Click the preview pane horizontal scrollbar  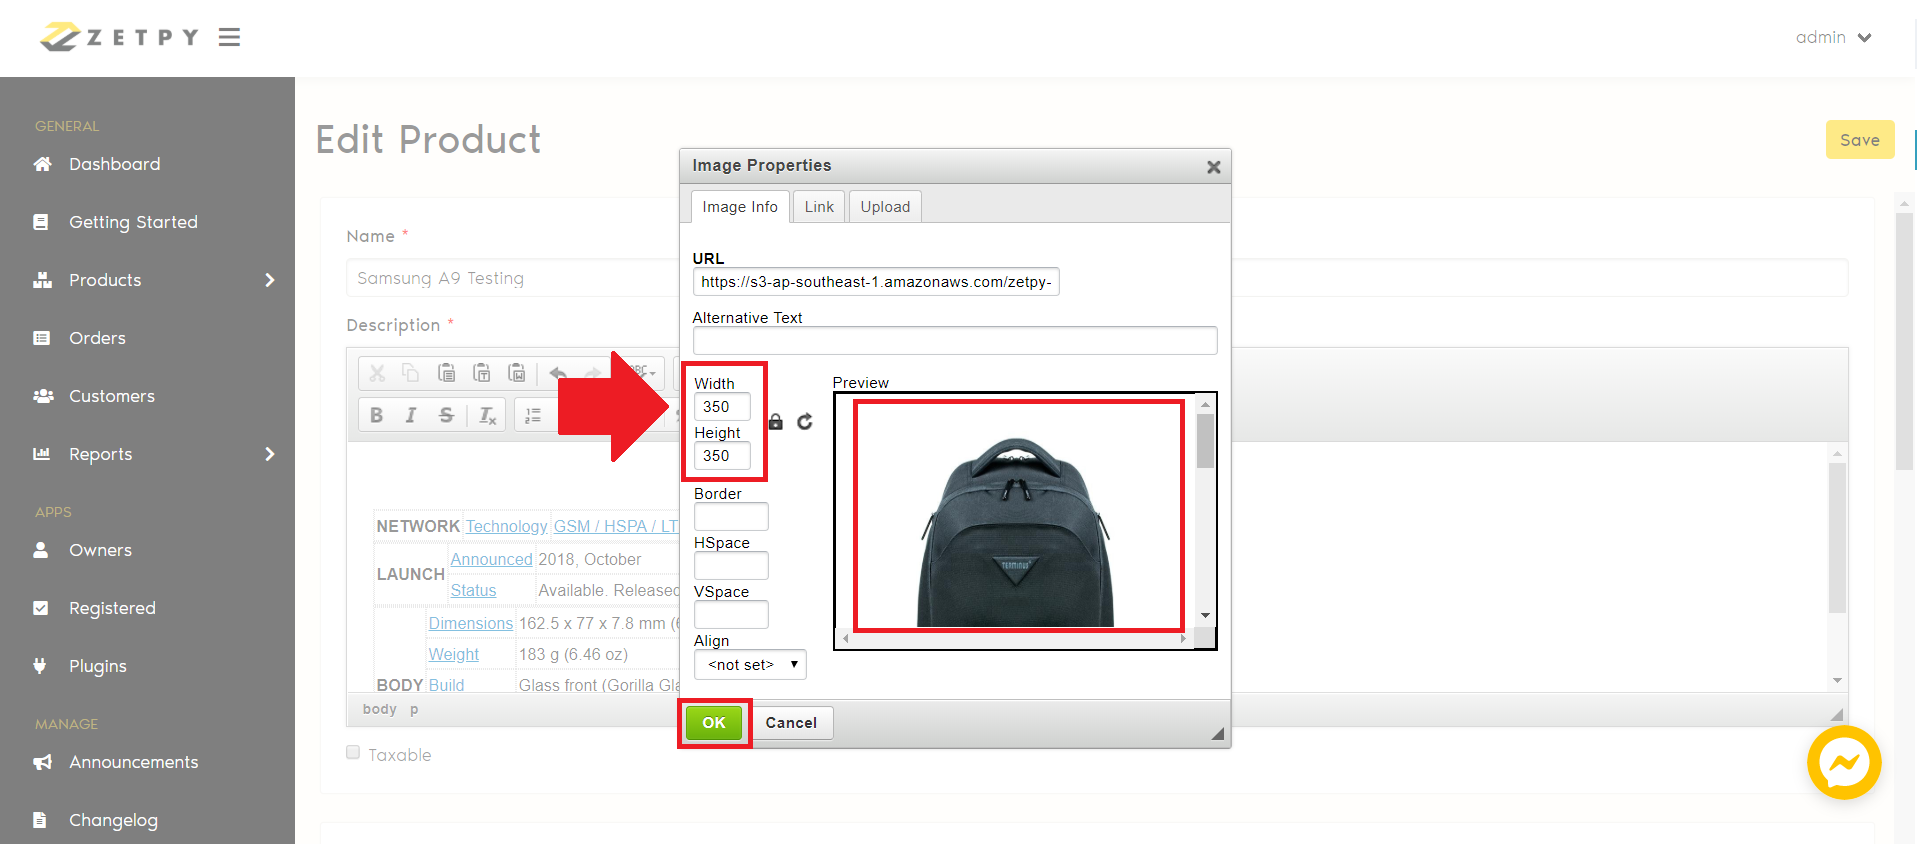click(1015, 638)
